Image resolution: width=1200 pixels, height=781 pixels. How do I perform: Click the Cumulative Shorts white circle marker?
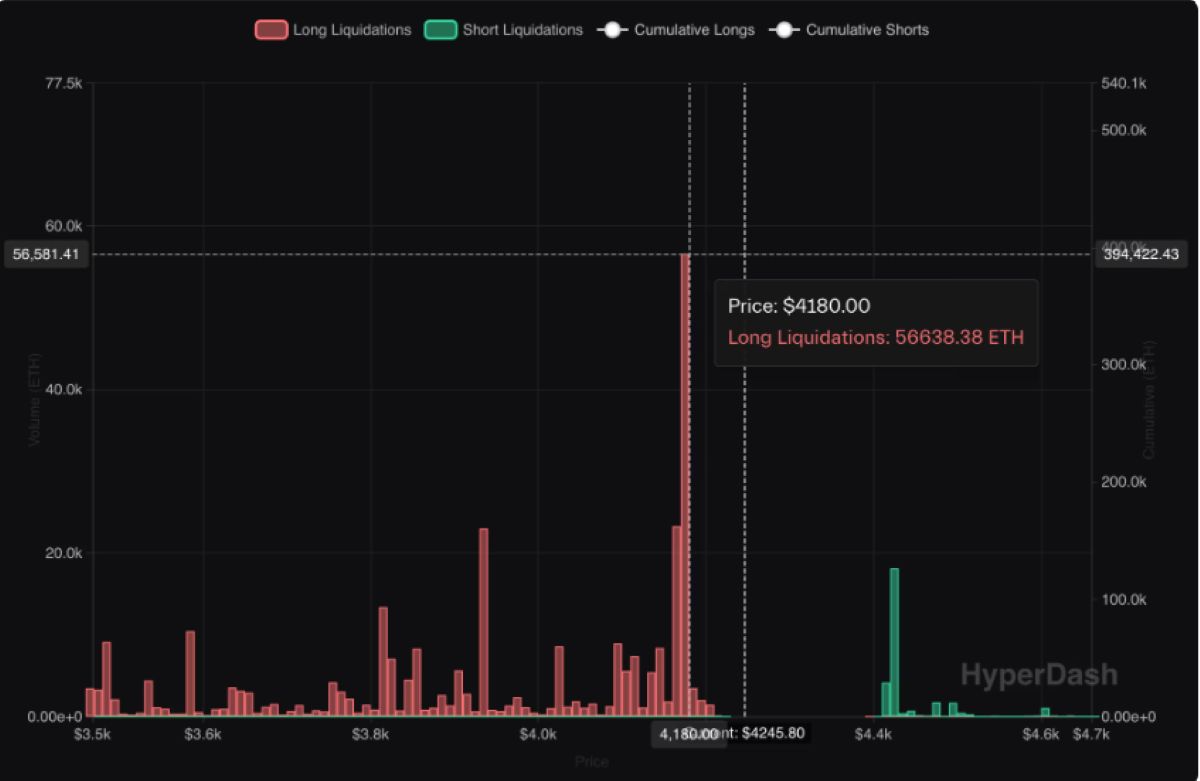[x=784, y=30]
